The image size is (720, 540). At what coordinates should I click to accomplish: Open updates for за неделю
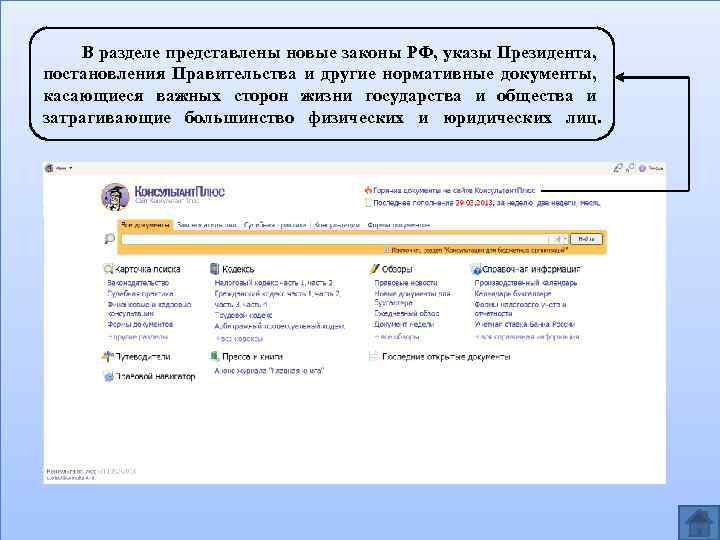click(x=514, y=203)
